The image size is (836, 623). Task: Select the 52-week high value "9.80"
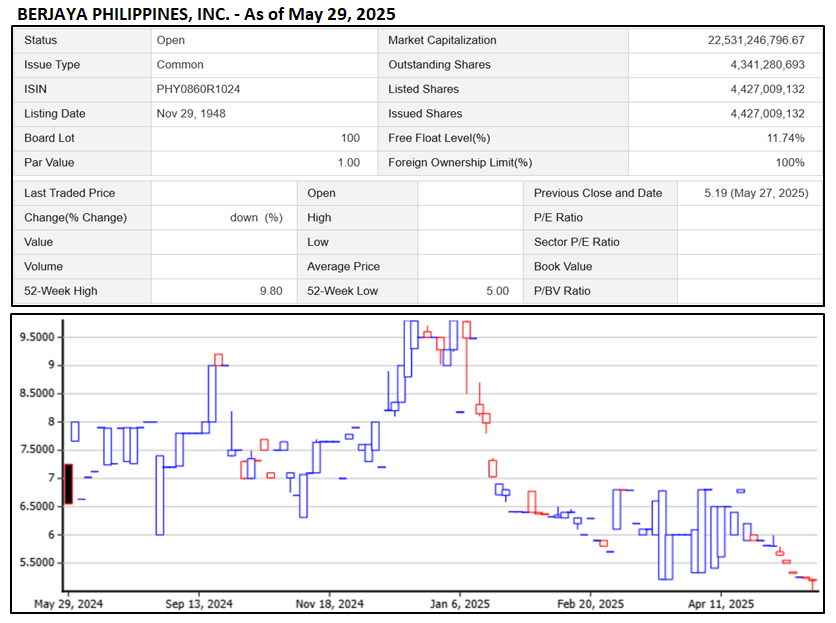click(x=271, y=291)
